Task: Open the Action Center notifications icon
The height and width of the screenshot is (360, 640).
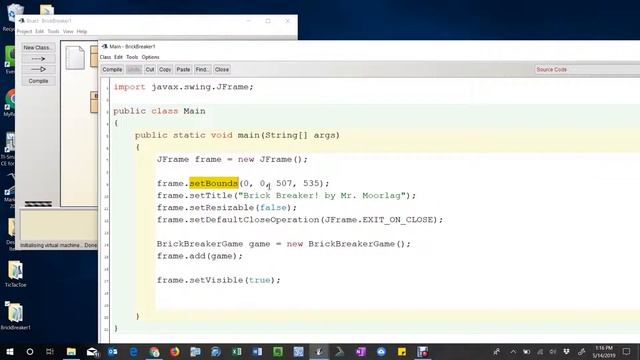Action: [x=627, y=351]
